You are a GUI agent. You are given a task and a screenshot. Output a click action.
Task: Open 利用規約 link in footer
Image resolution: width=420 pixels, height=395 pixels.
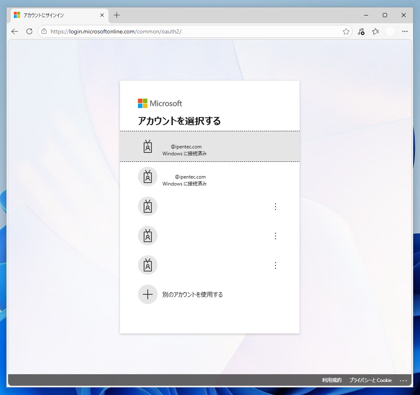[x=332, y=380]
